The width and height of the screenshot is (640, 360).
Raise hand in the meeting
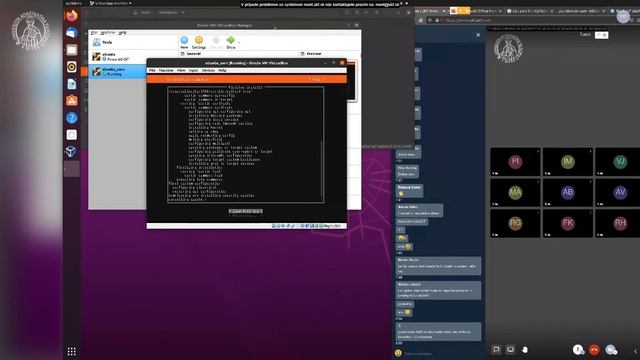pyautogui.click(x=525, y=349)
